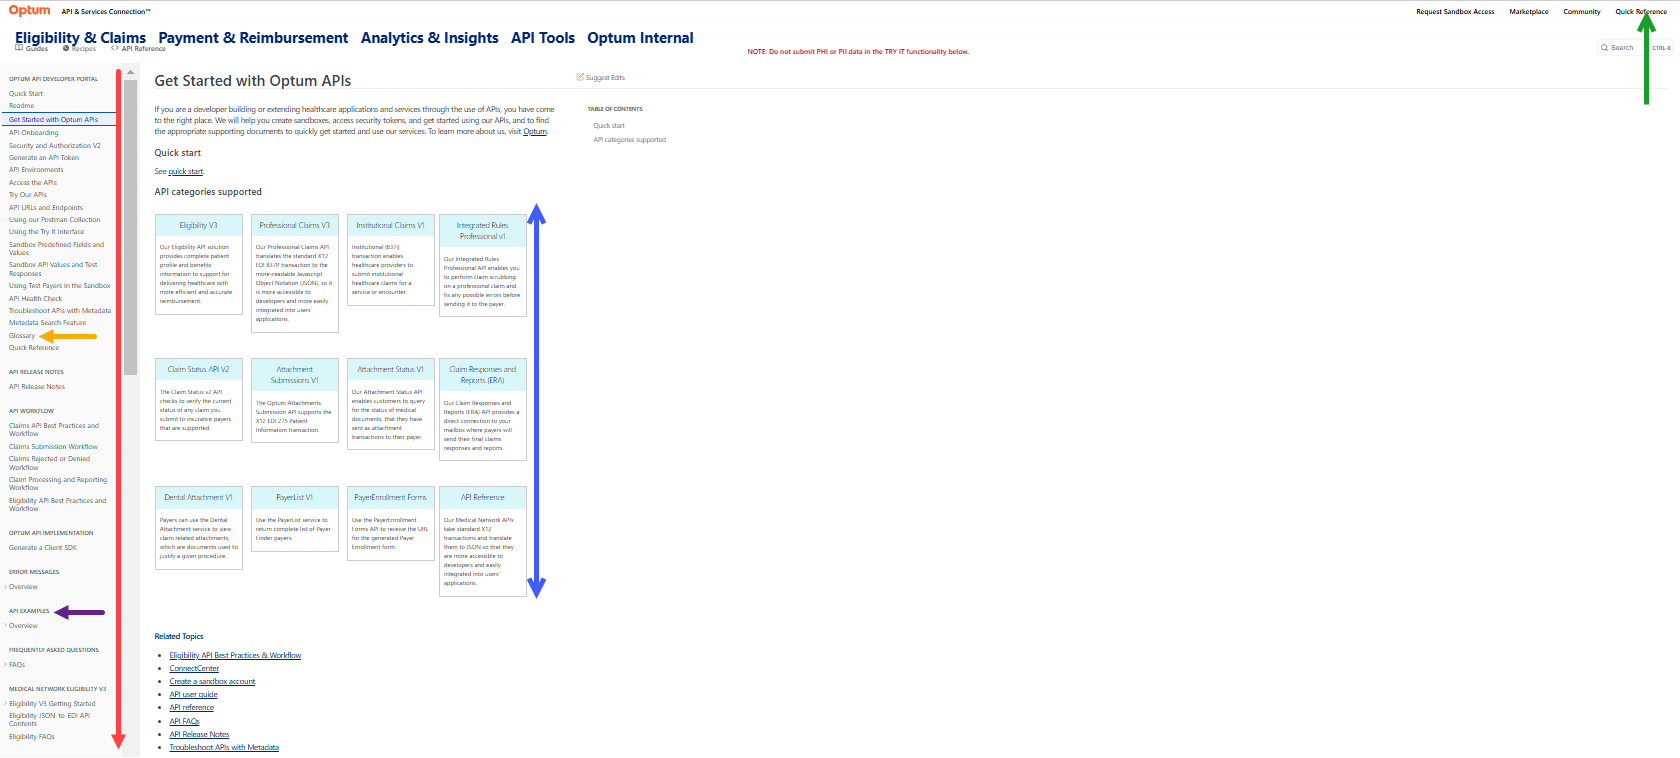Screen dimensions: 1680x758
Task: Open Claims Submission Workflow
Action: [x=53, y=447]
